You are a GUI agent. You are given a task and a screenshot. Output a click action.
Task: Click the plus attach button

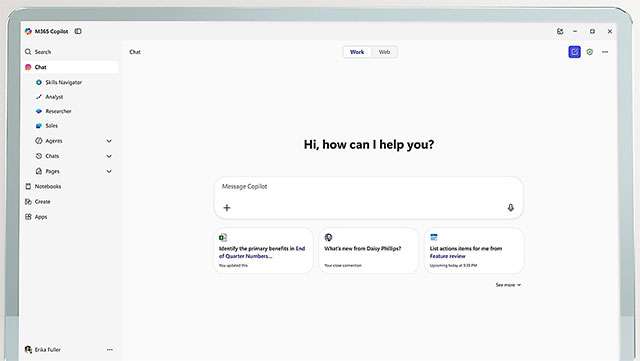coord(227,208)
